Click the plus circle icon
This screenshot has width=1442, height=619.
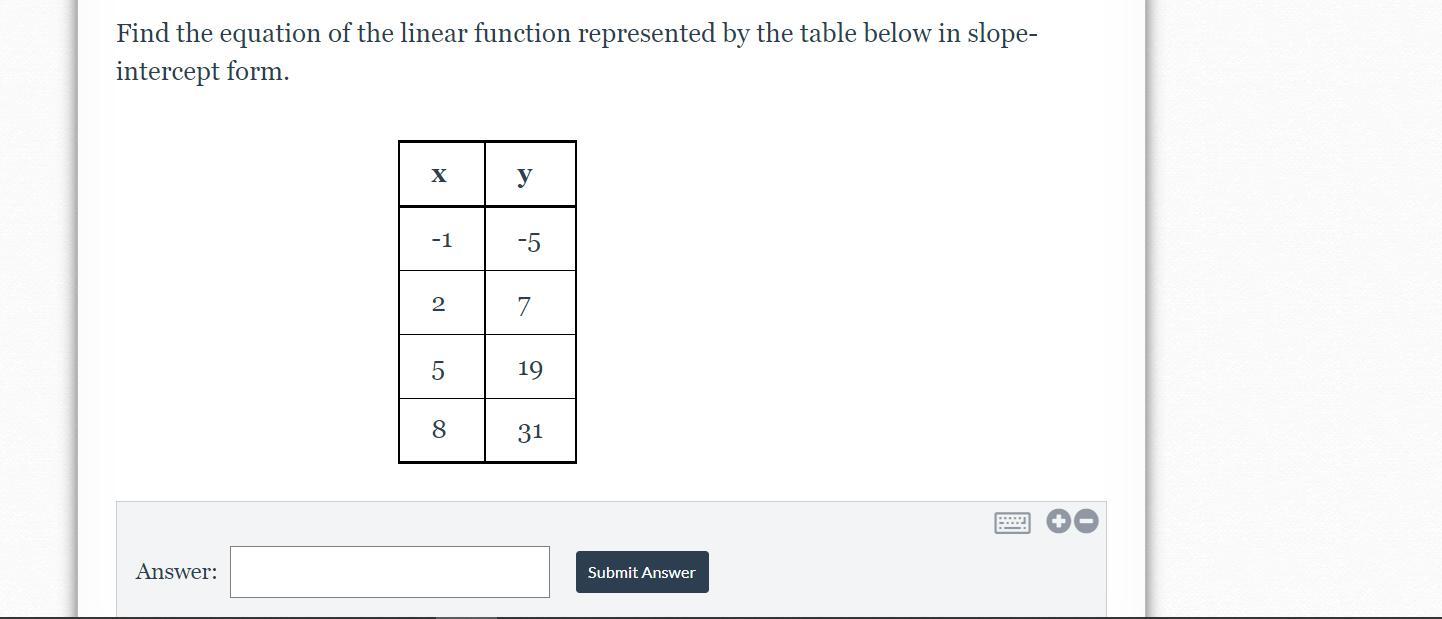(x=1058, y=521)
